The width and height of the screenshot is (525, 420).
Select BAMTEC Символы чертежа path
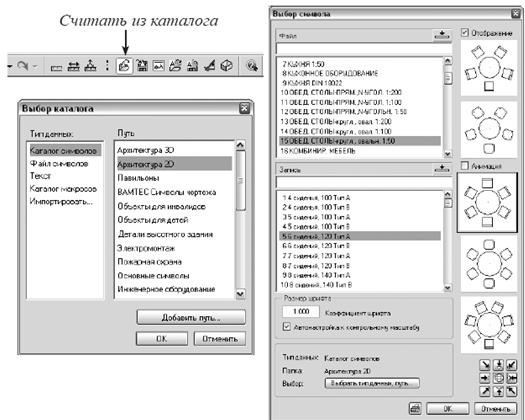click(x=167, y=192)
